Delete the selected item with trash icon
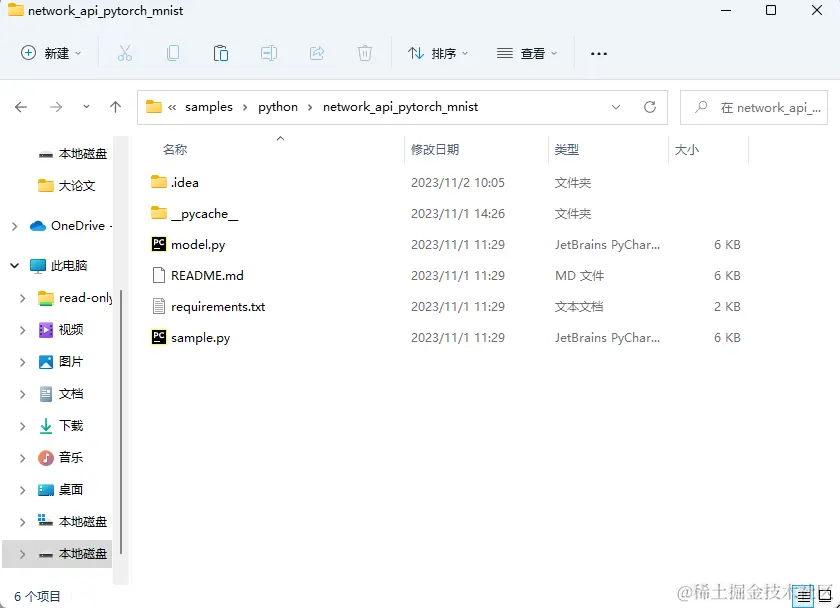 tap(364, 55)
